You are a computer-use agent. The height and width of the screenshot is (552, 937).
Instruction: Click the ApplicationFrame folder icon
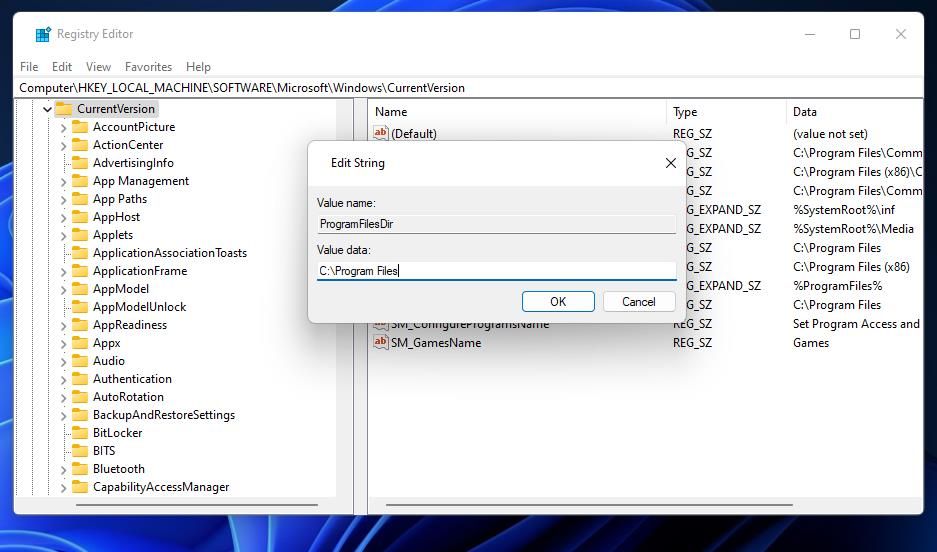(80, 271)
